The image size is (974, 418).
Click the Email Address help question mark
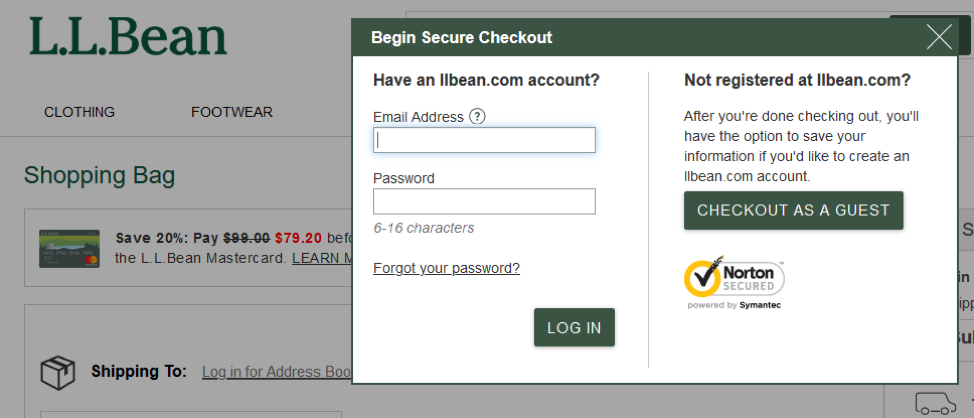point(477,116)
